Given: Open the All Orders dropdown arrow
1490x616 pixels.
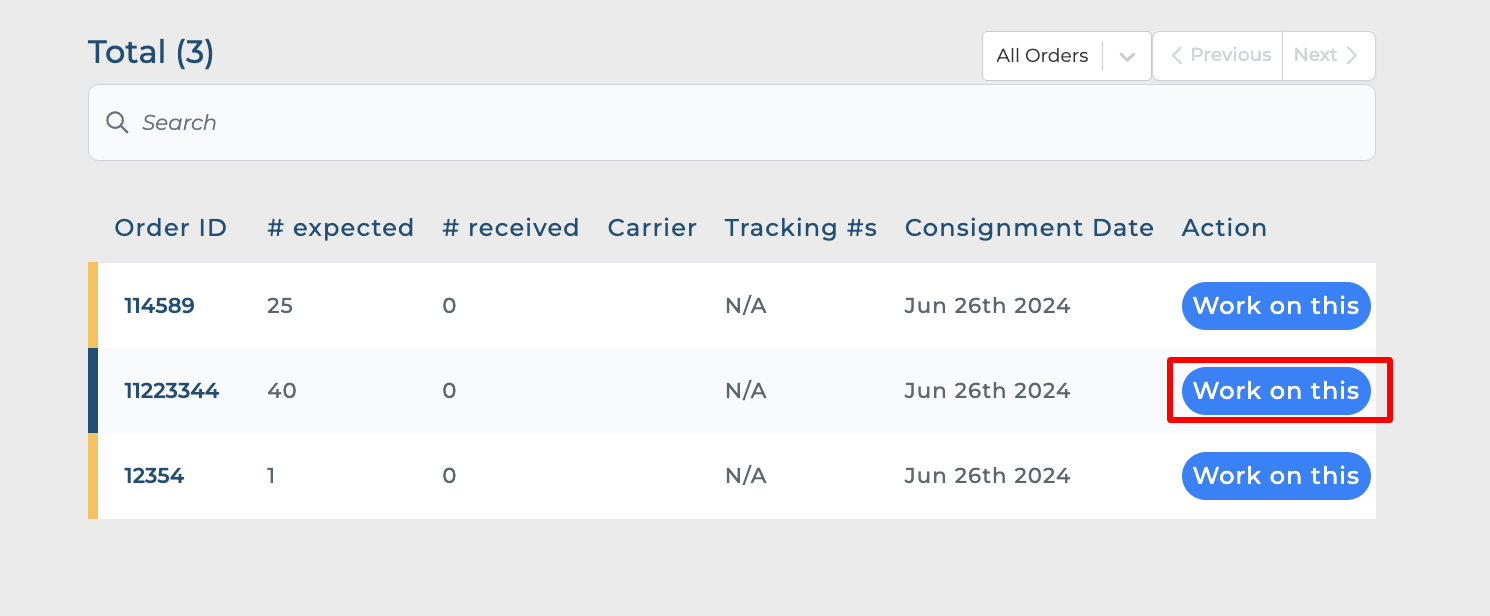Looking at the screenshot, I should (1127, 57).
